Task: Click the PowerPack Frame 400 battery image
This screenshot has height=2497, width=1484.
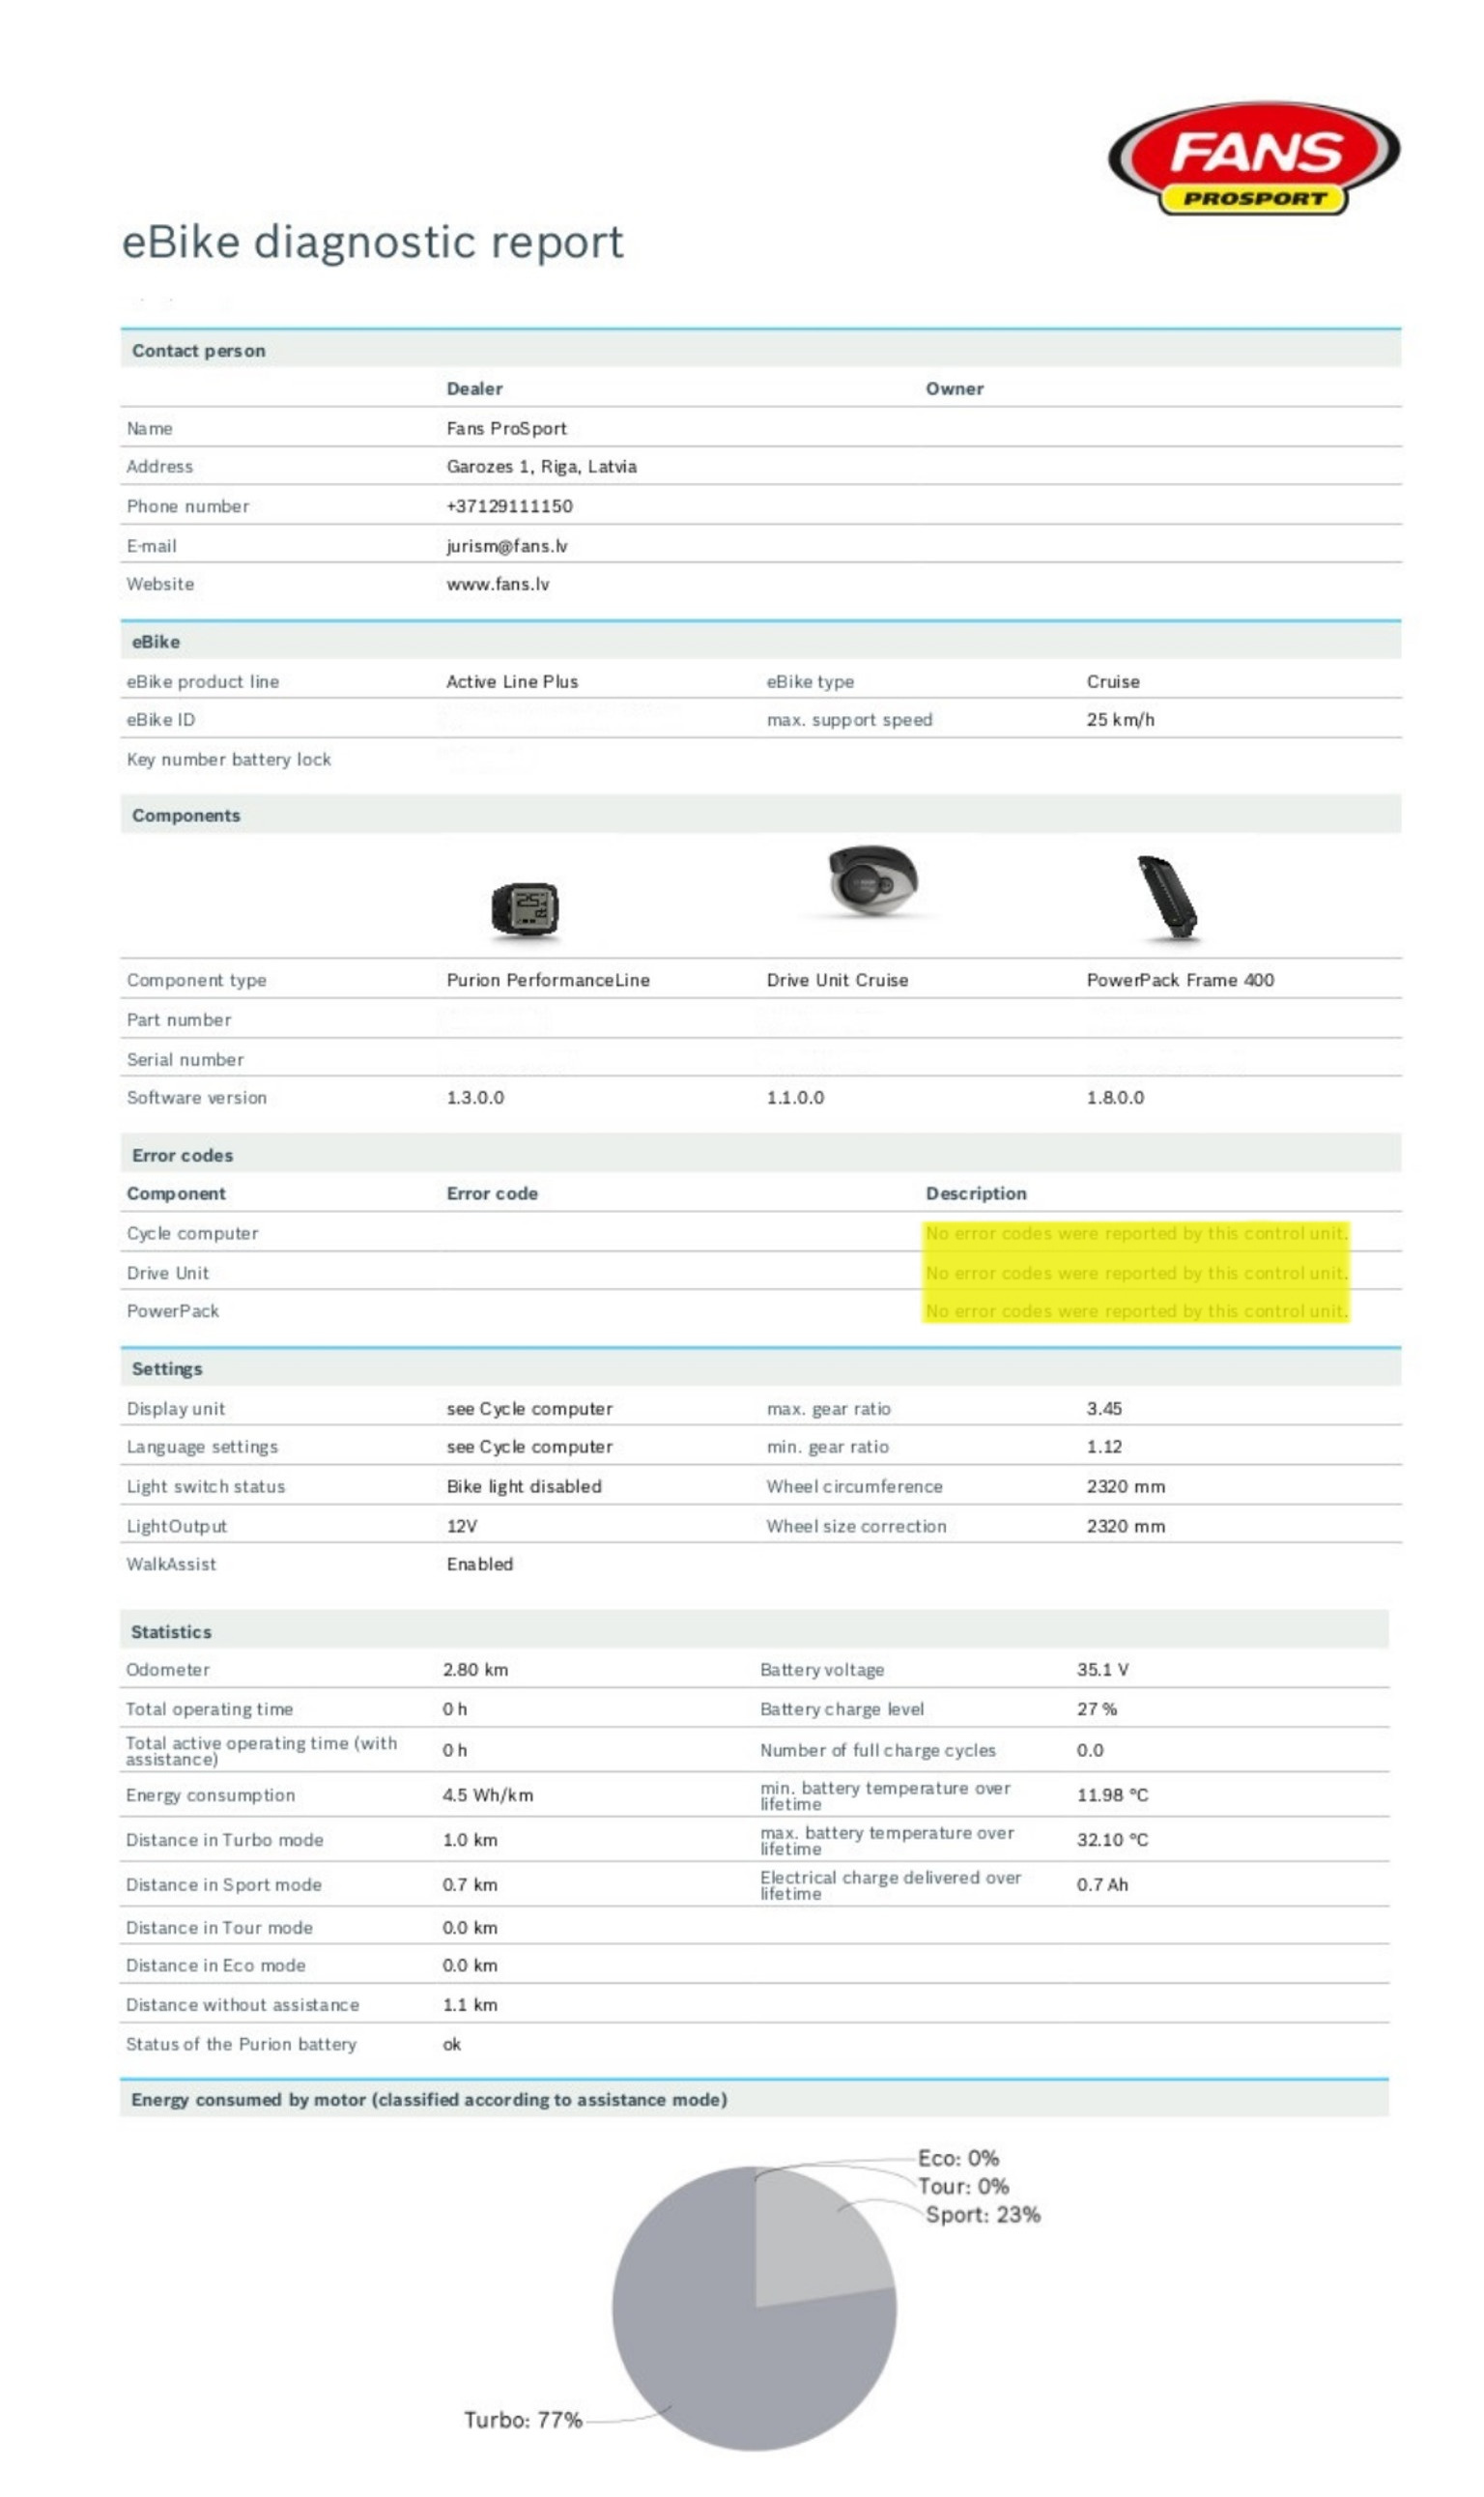Action: point(1167,897)
